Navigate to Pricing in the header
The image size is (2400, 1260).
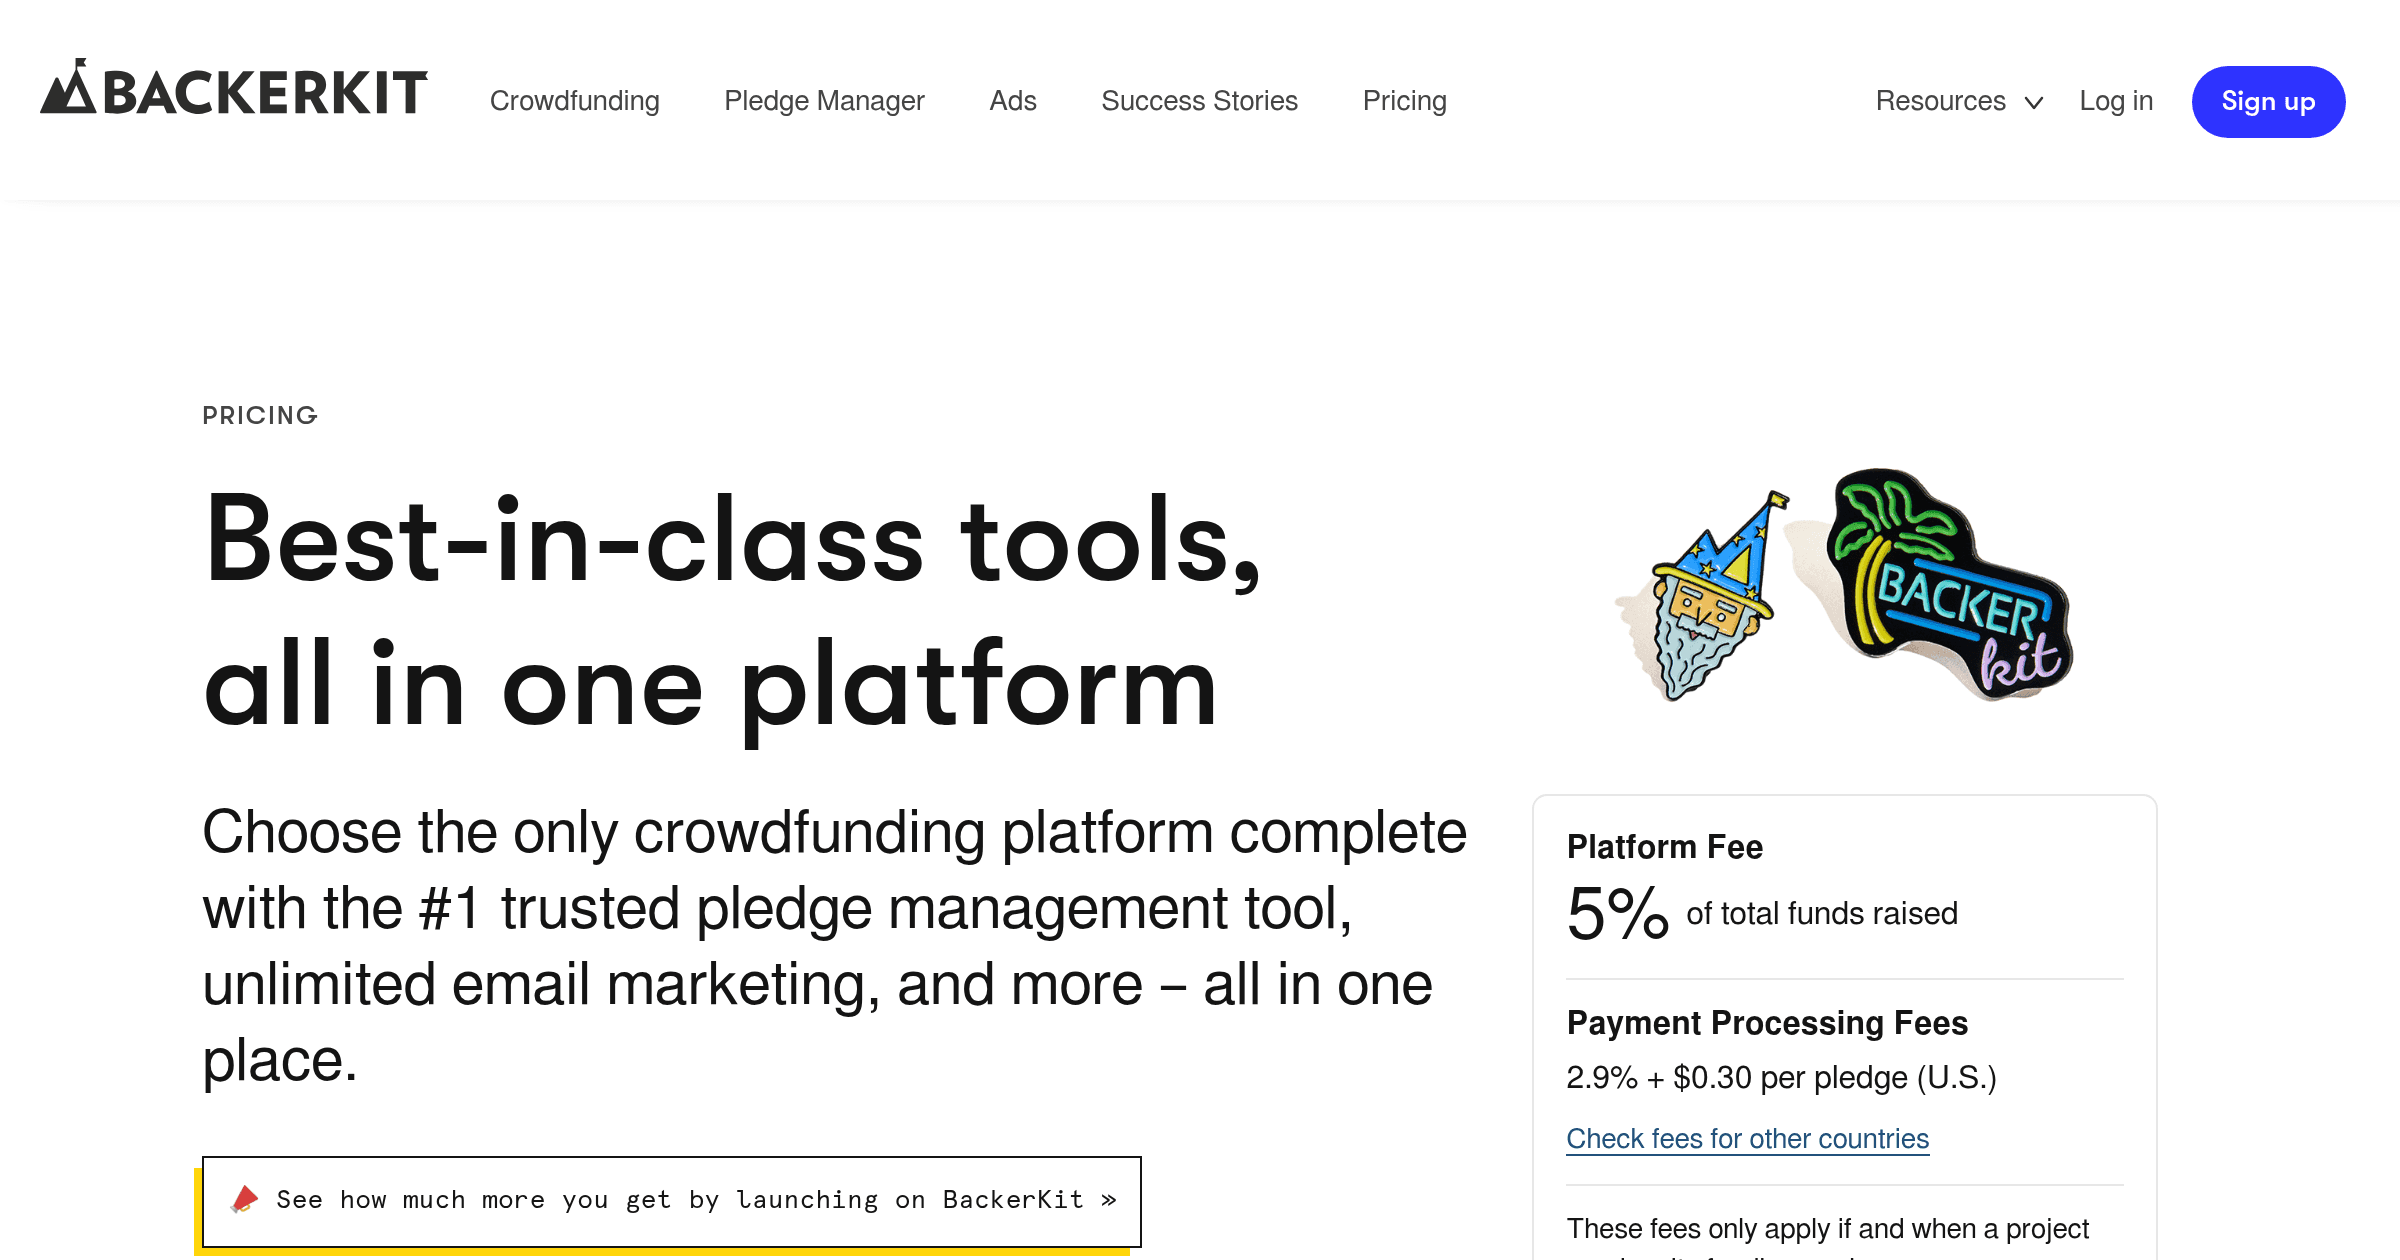[x=1404, y=101]
